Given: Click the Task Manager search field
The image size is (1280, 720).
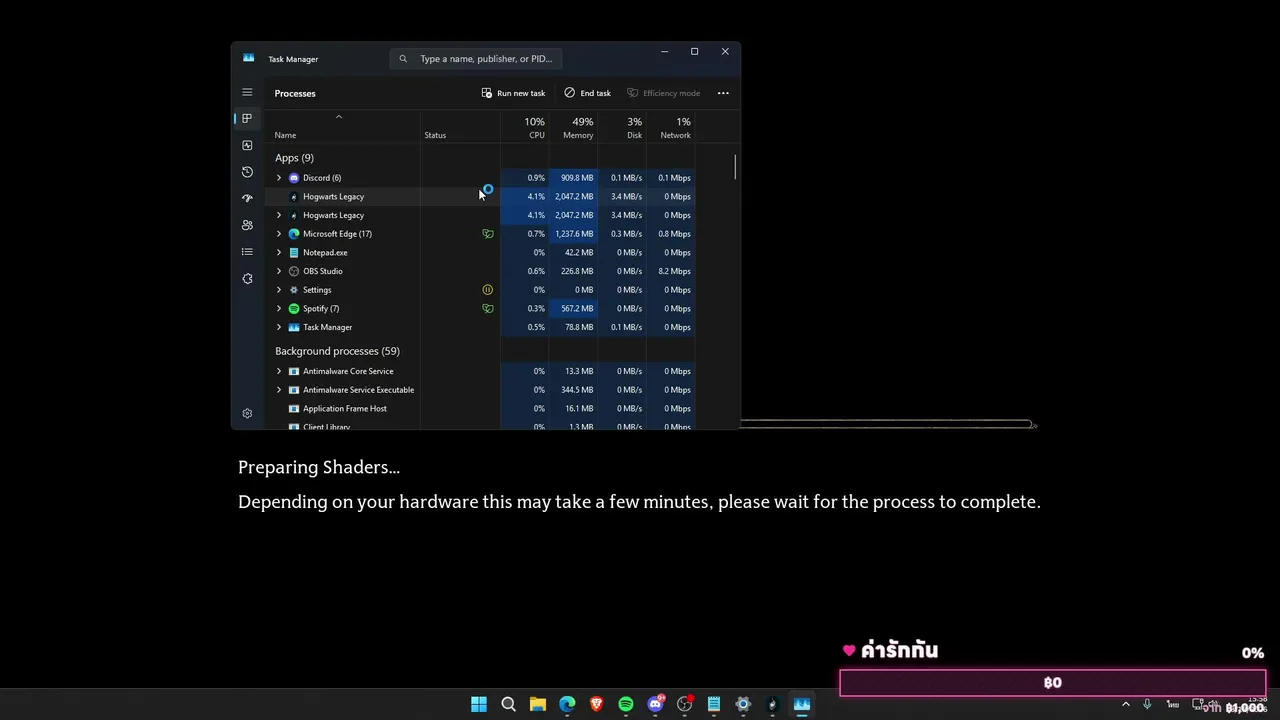Looking at the screenshot, I should 476,59.
